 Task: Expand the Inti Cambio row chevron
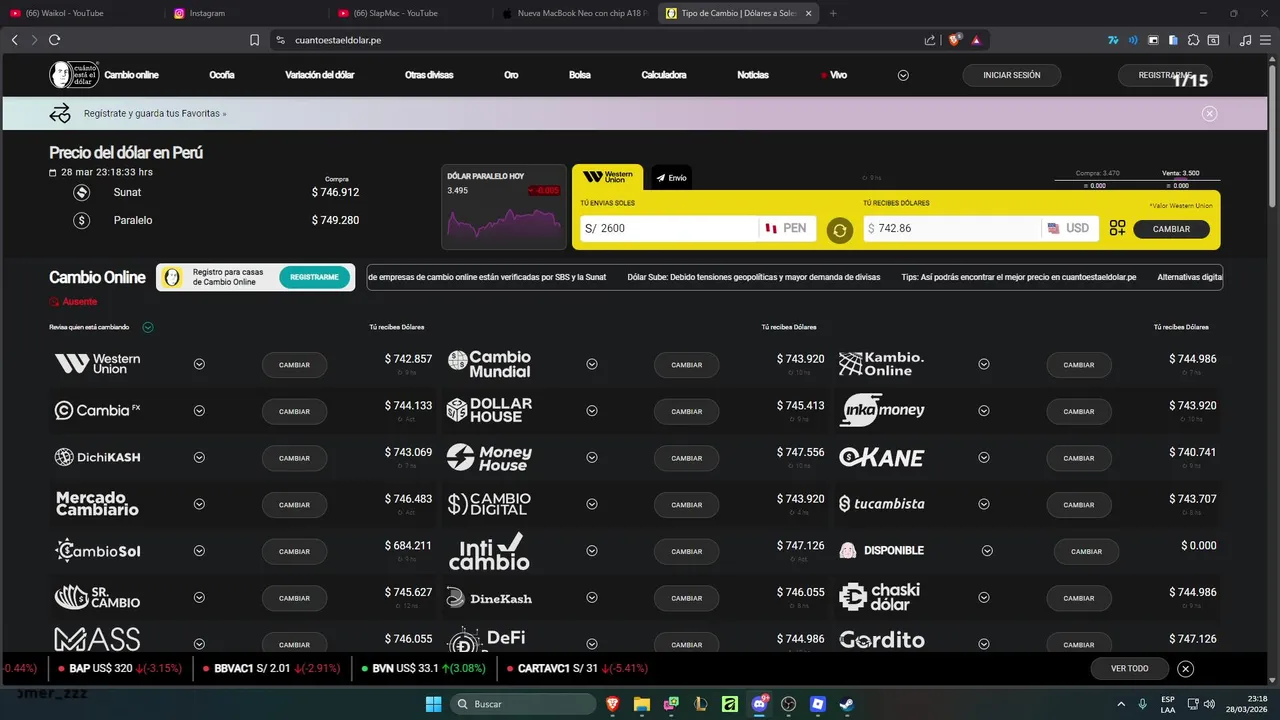[592, 551]
